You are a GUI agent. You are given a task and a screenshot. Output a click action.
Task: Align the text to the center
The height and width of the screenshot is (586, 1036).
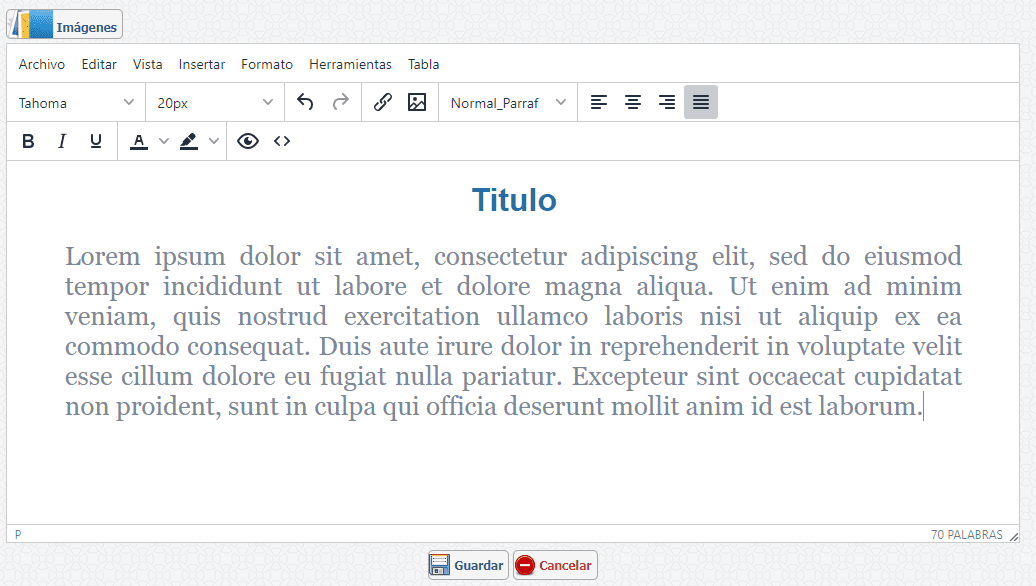tap(632, 101)
